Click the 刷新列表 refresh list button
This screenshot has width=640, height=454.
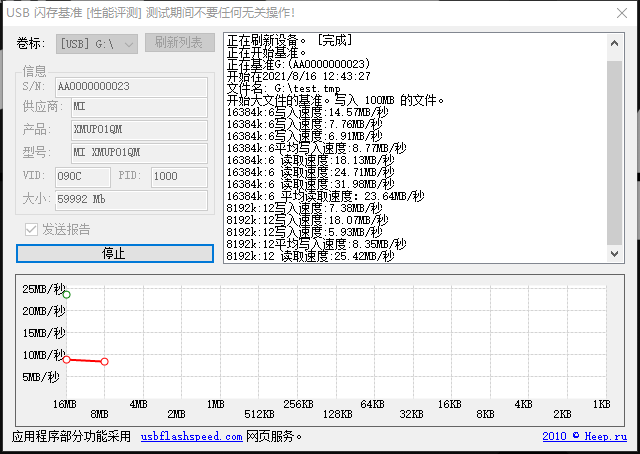pyautogui.click(x=179, y=43)
